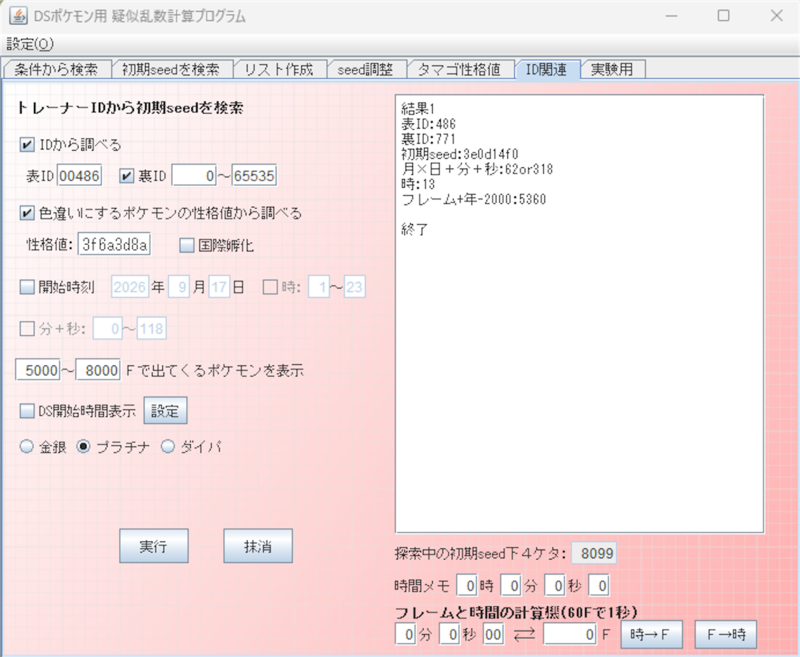
Task: Select the ID関連 tab
Action: tap(546, 69)
